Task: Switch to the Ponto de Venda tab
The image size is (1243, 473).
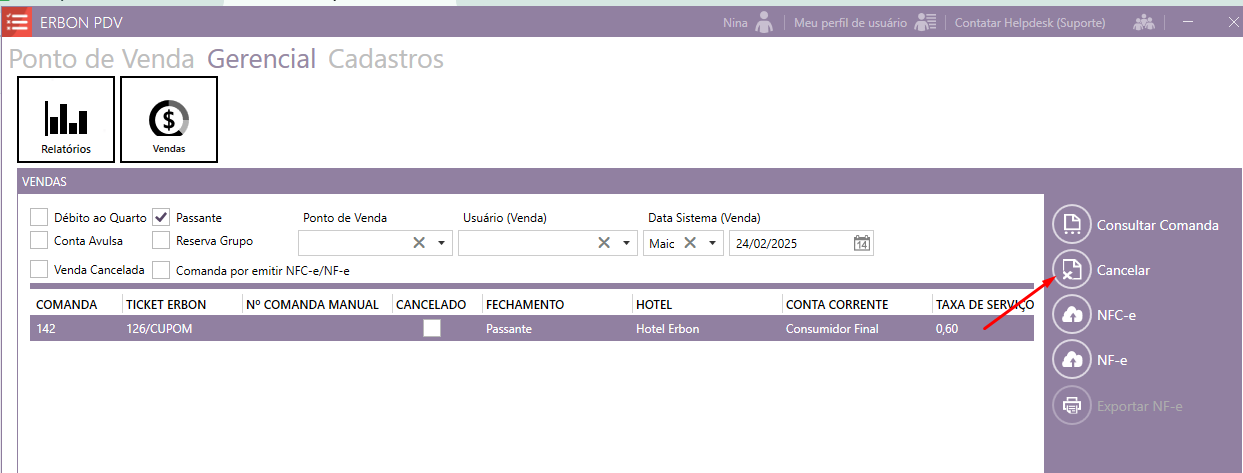Action: point(101,59)
